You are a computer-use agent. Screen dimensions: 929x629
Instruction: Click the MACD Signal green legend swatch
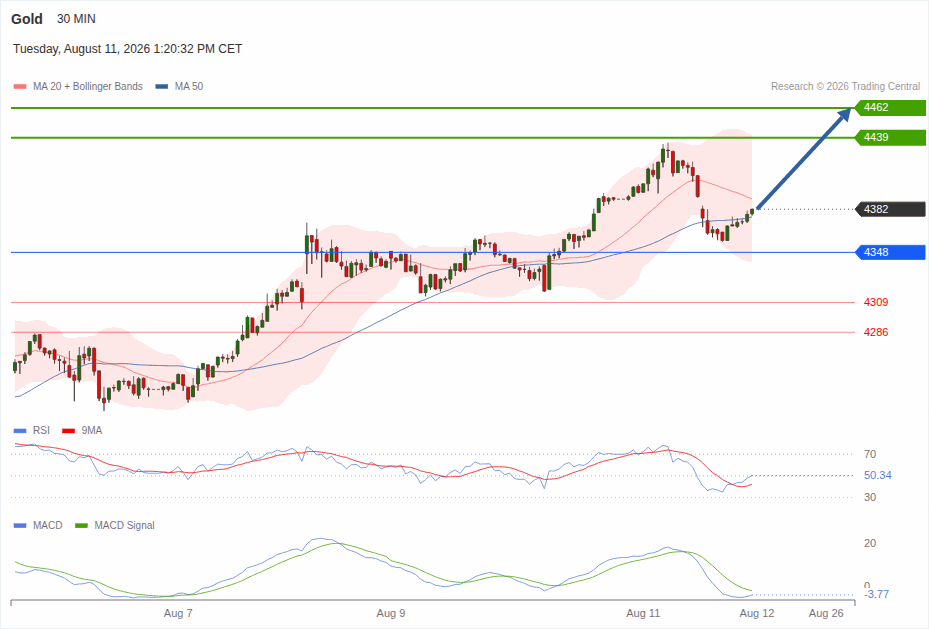[x=81, y=525]
